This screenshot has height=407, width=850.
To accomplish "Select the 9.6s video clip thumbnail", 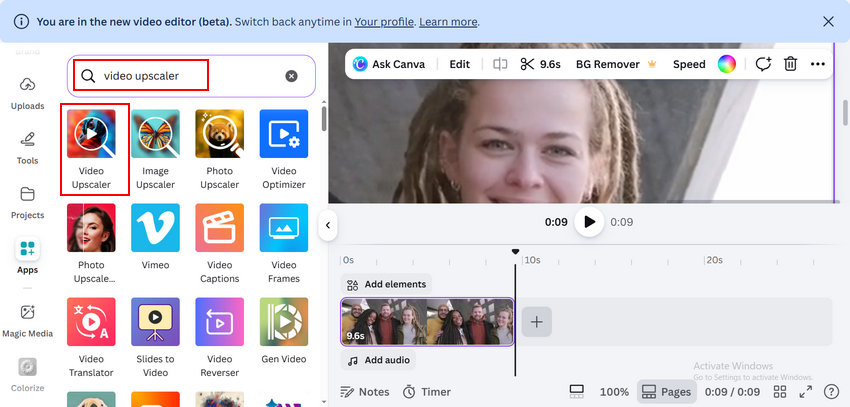I will click(427, 321).
